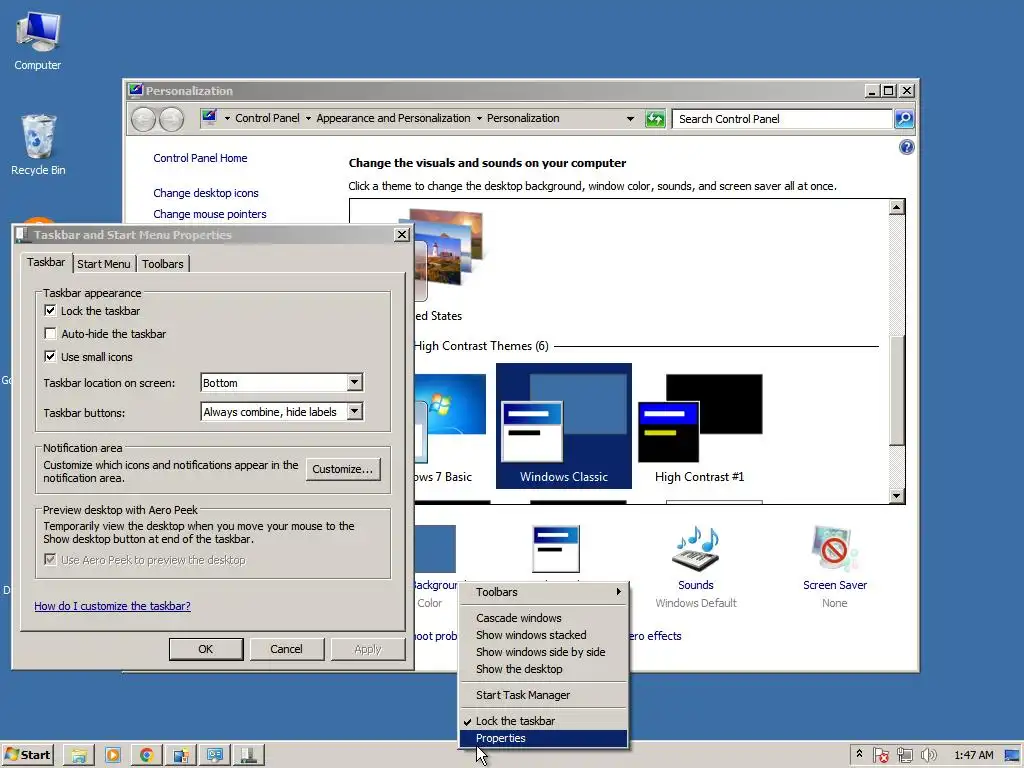
Task: Refresh the Personalization window
Action: click(655, 119)
